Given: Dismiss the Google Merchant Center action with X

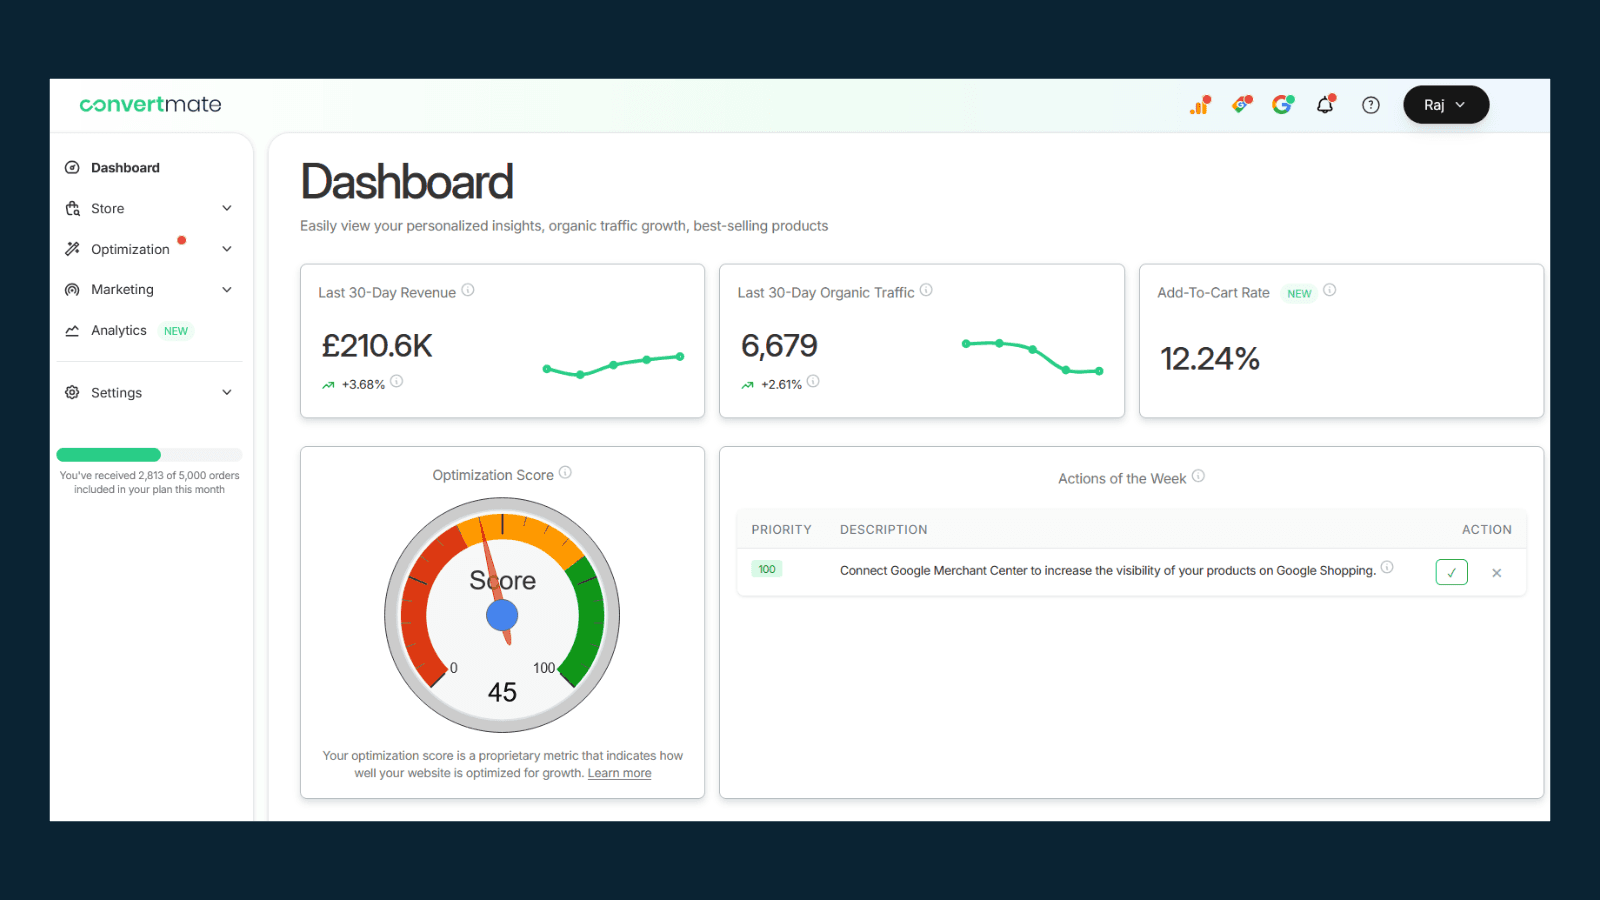Looking at the screenshot, I should pyautogui.click(x=1496, y=572).
